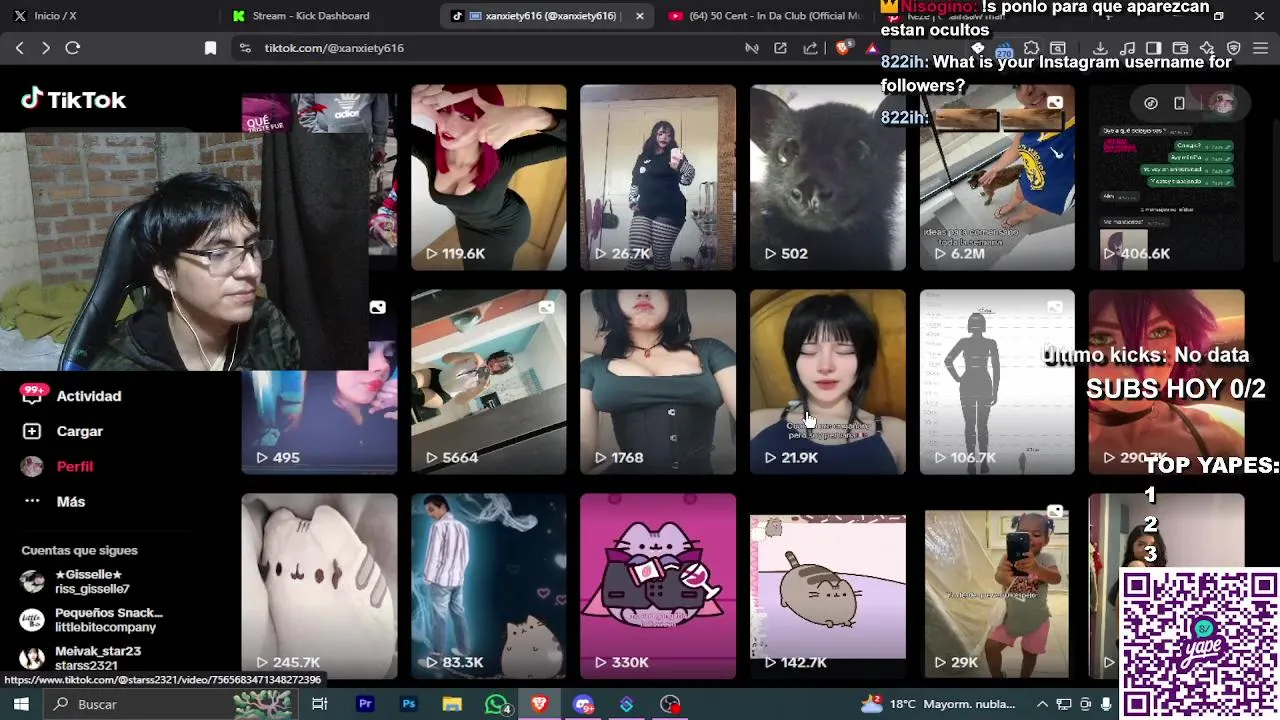Click the Actividad label
The height and width of the screenshot is (720, 1280).
[89, 396]
